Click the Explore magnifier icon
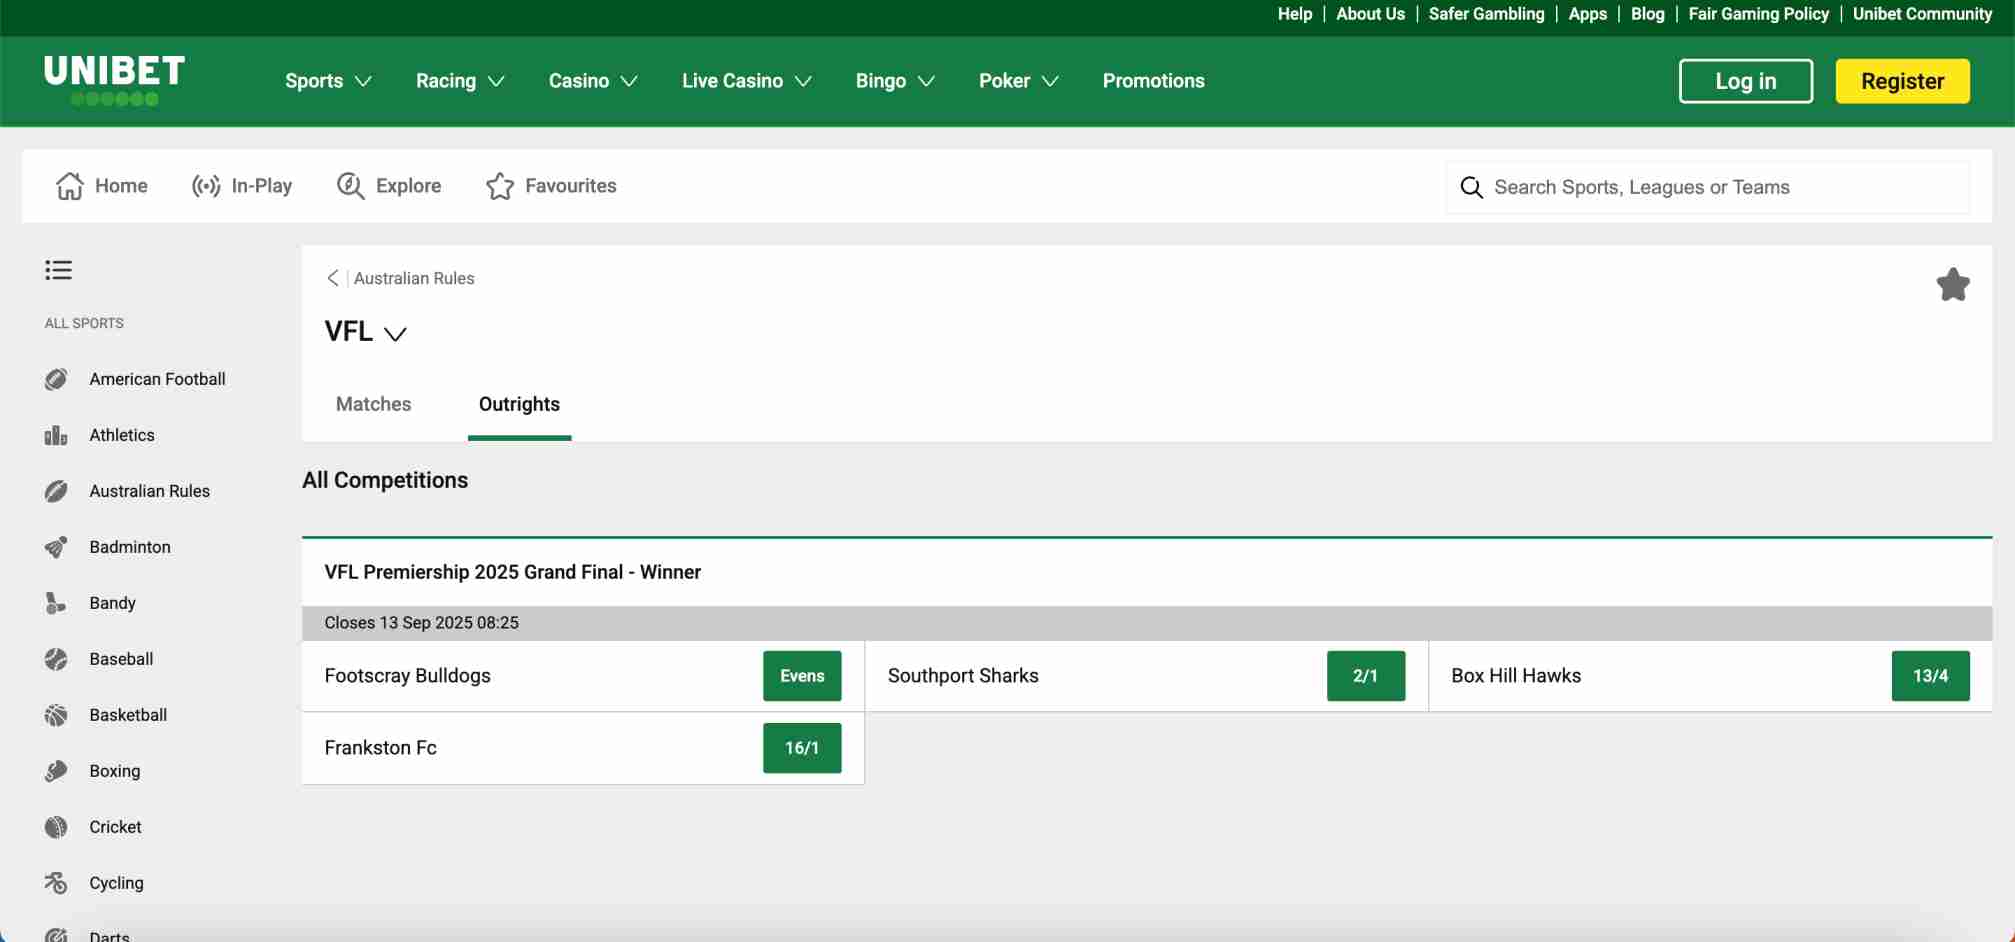2015x942 pixels. click(350, 186)
